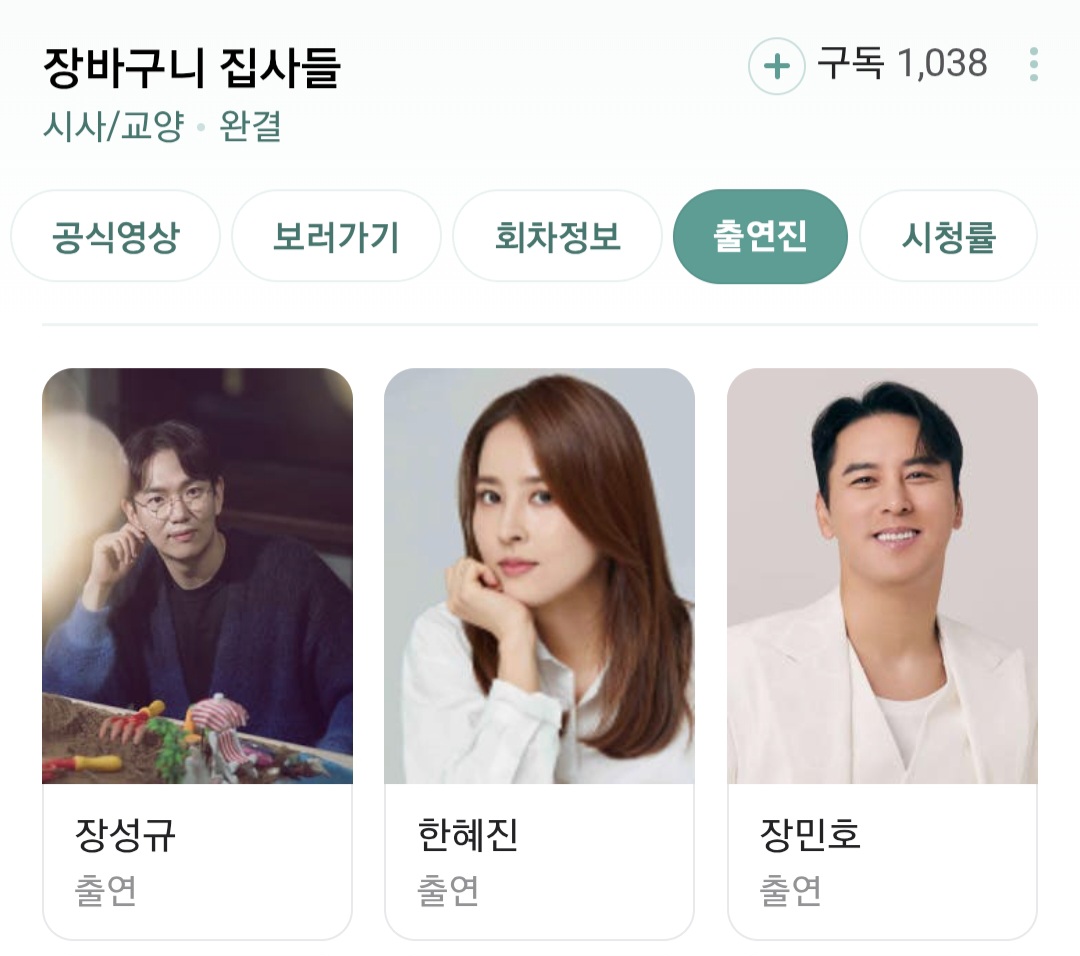Show the 시청률 tab
Image resolution: width=1080 pixels, height=956 pixels.
click(948, 236)
